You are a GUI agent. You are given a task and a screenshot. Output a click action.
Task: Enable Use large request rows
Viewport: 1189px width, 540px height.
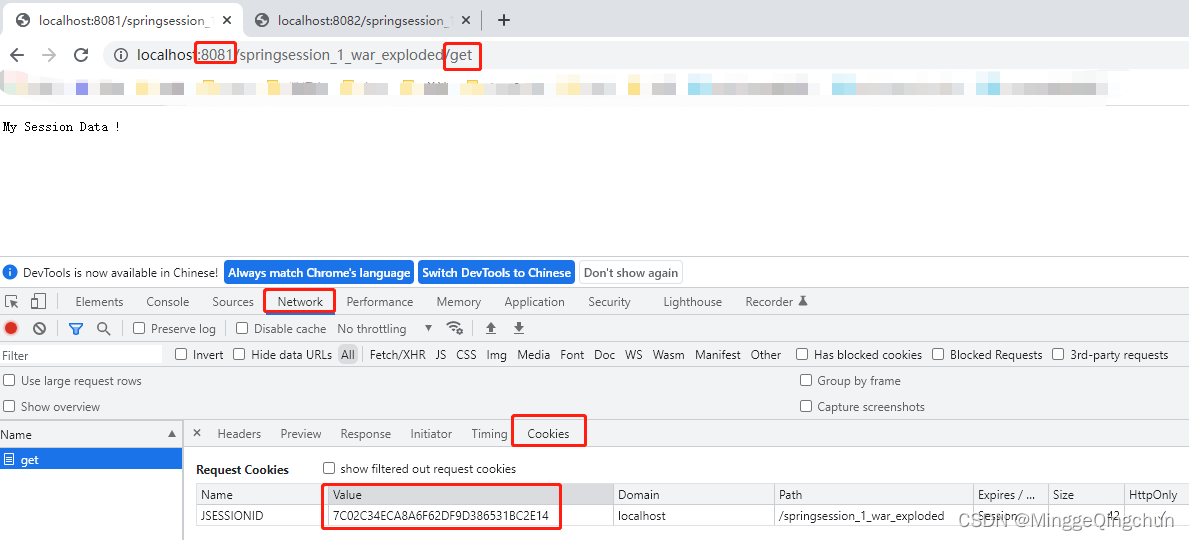(9, 381)
